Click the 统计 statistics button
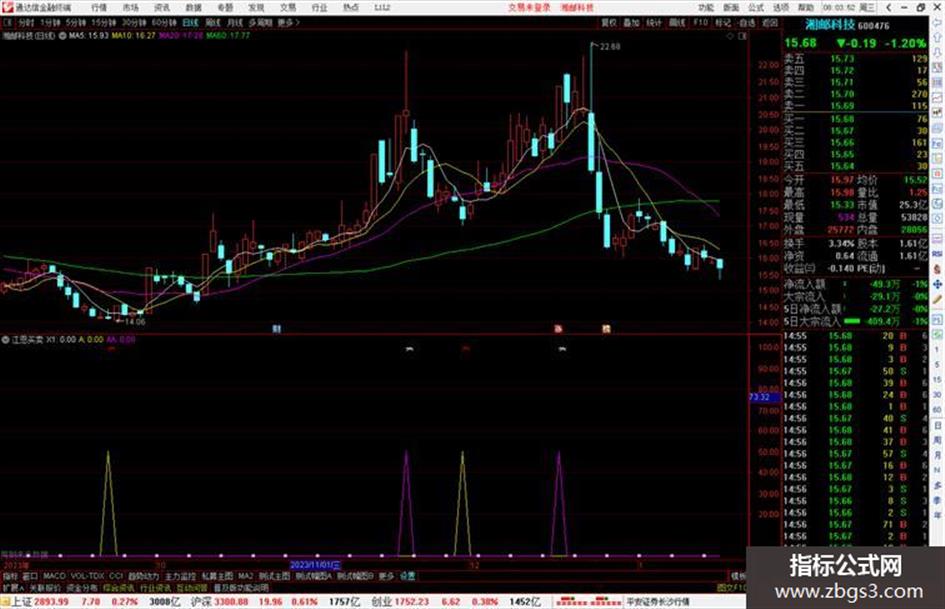The image size is (945, 609). point(654,22)
